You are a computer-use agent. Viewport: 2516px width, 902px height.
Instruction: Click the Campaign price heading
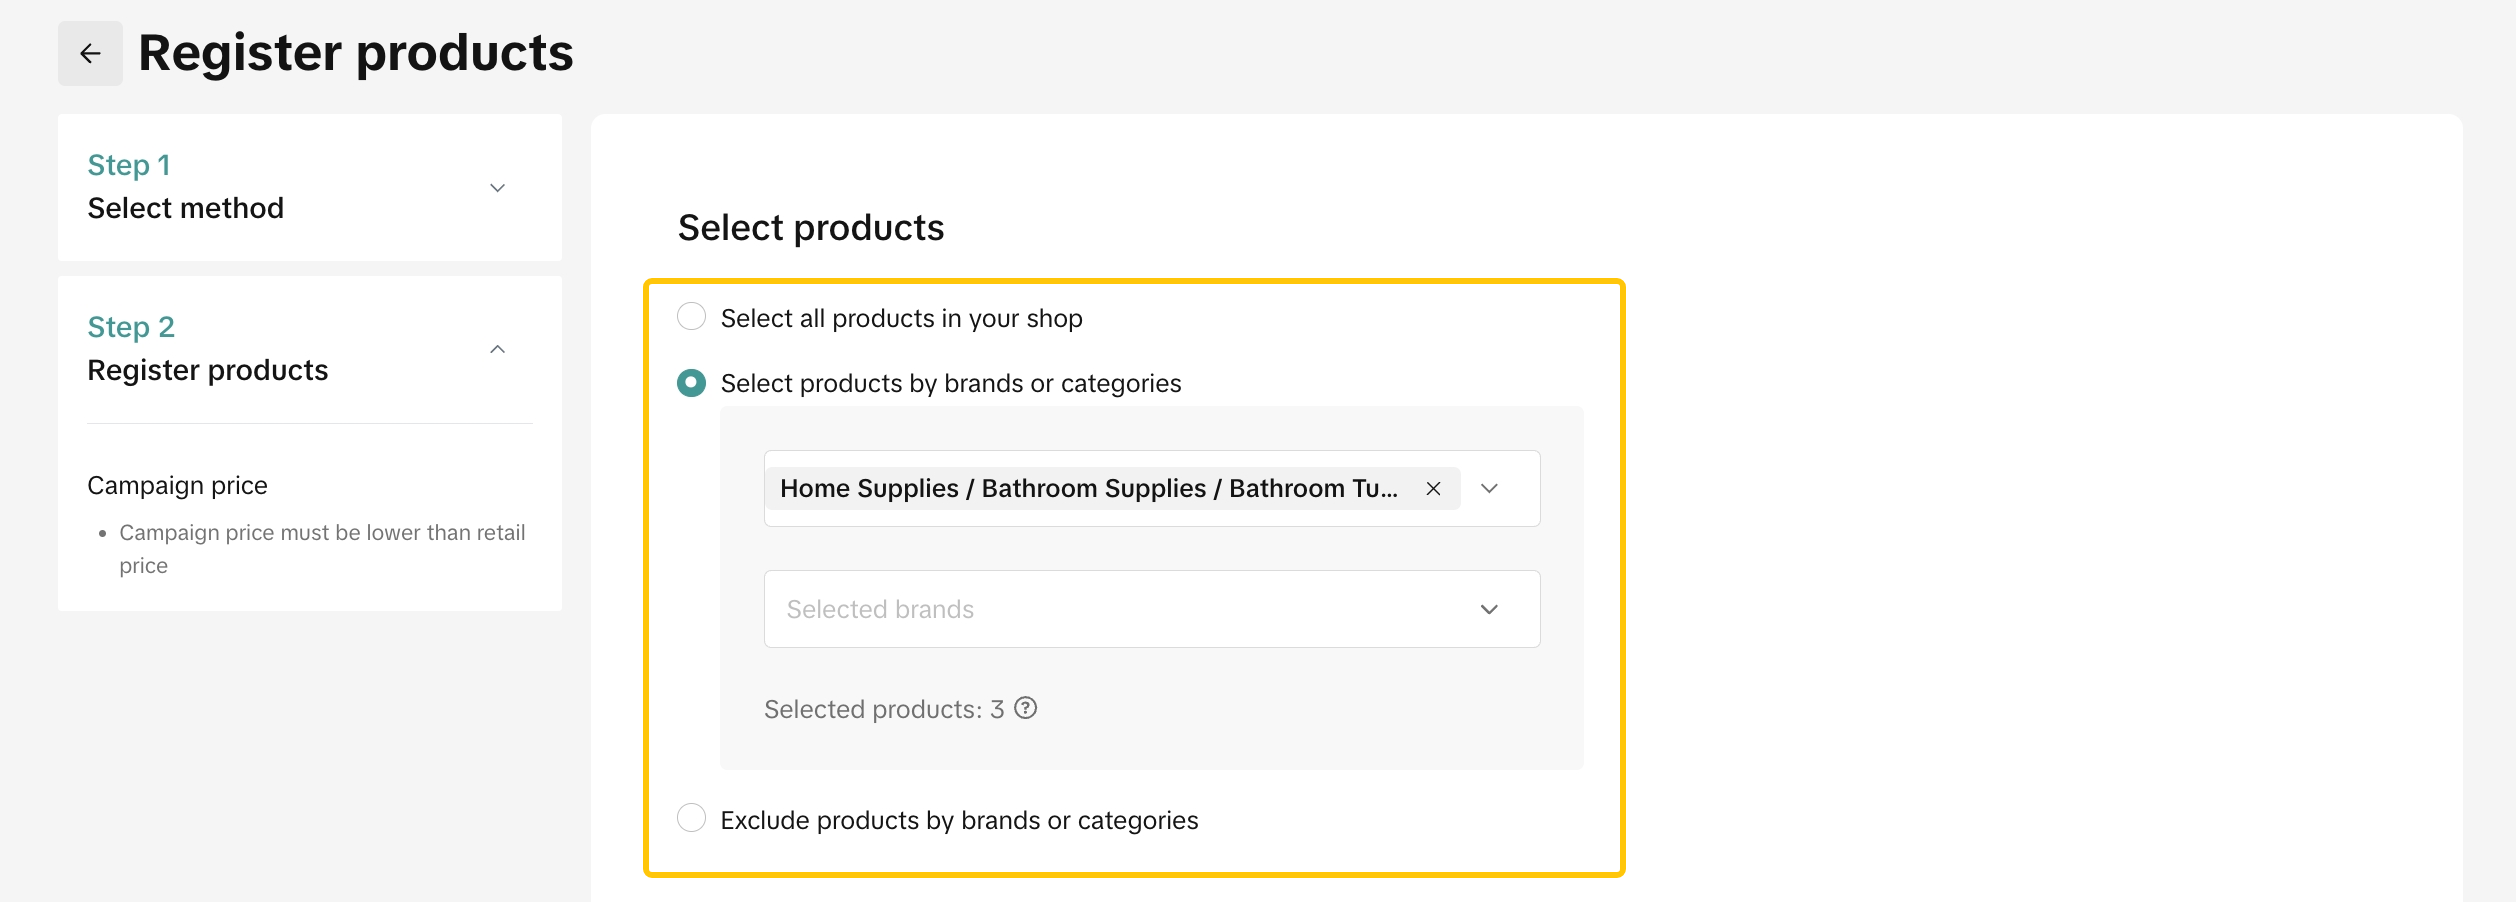tap(177, 486)
